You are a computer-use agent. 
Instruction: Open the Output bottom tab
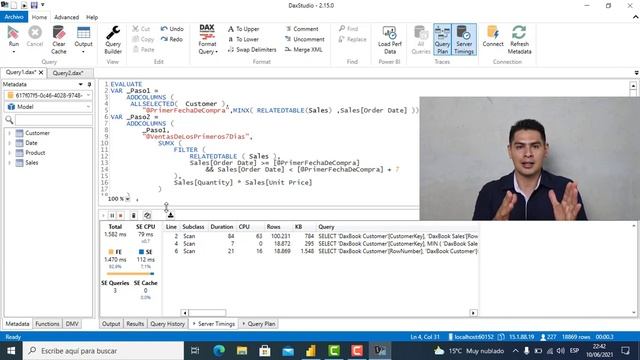point(111,324)
